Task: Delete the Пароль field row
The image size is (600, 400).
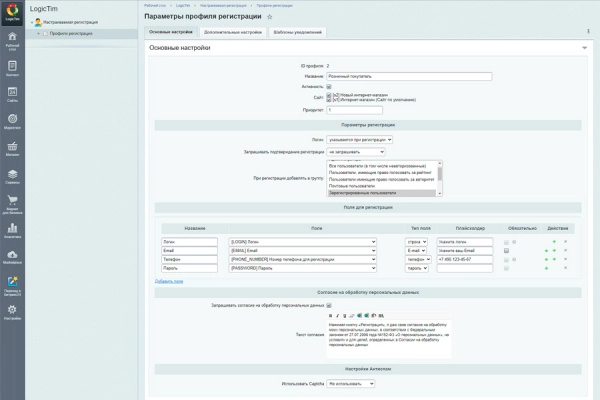Action: pyautogui.click(x=565, y=268)
